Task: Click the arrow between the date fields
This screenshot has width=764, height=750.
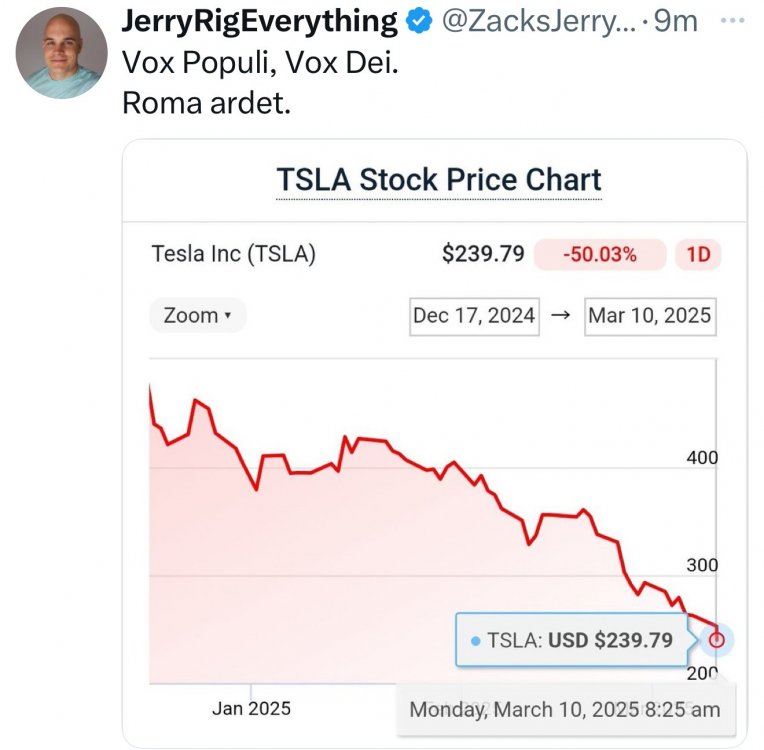Action: click(x=560, y=316)
